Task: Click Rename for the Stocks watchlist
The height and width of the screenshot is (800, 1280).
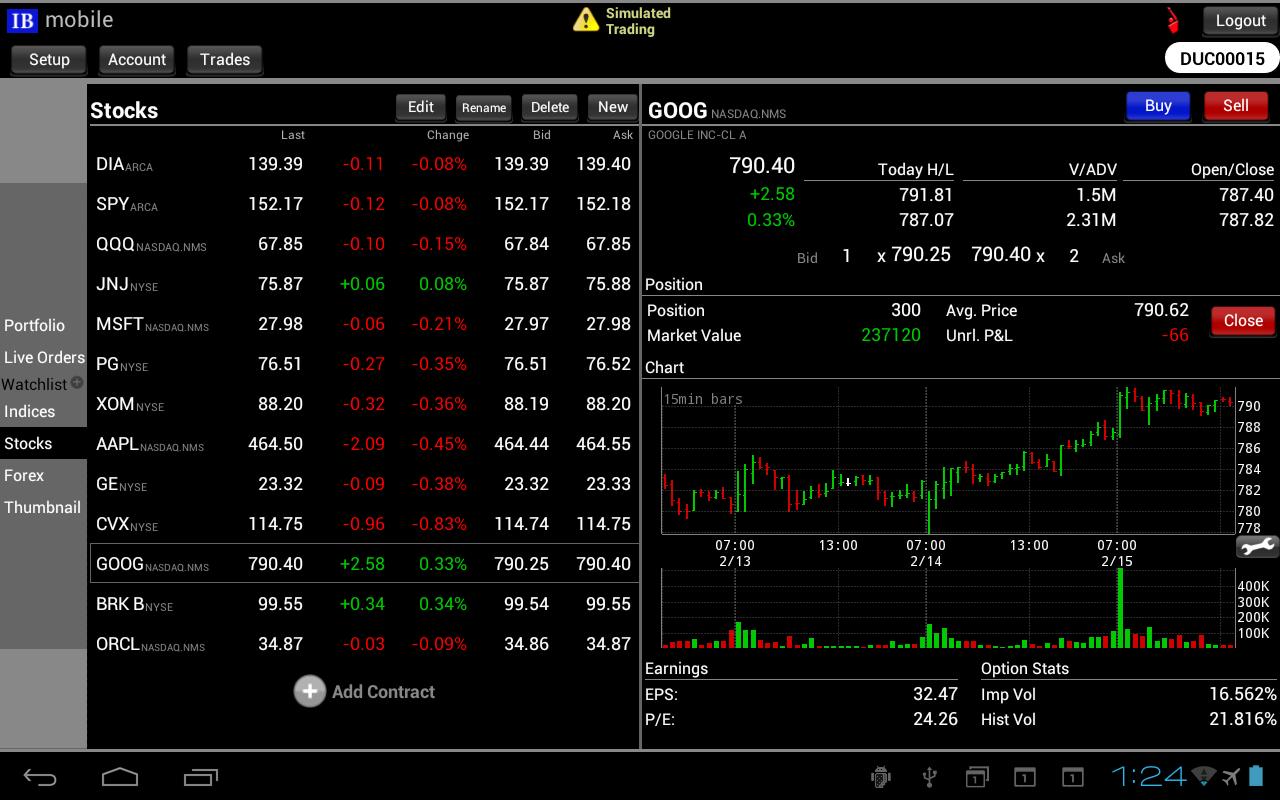Action: click(x=484, y=107)
